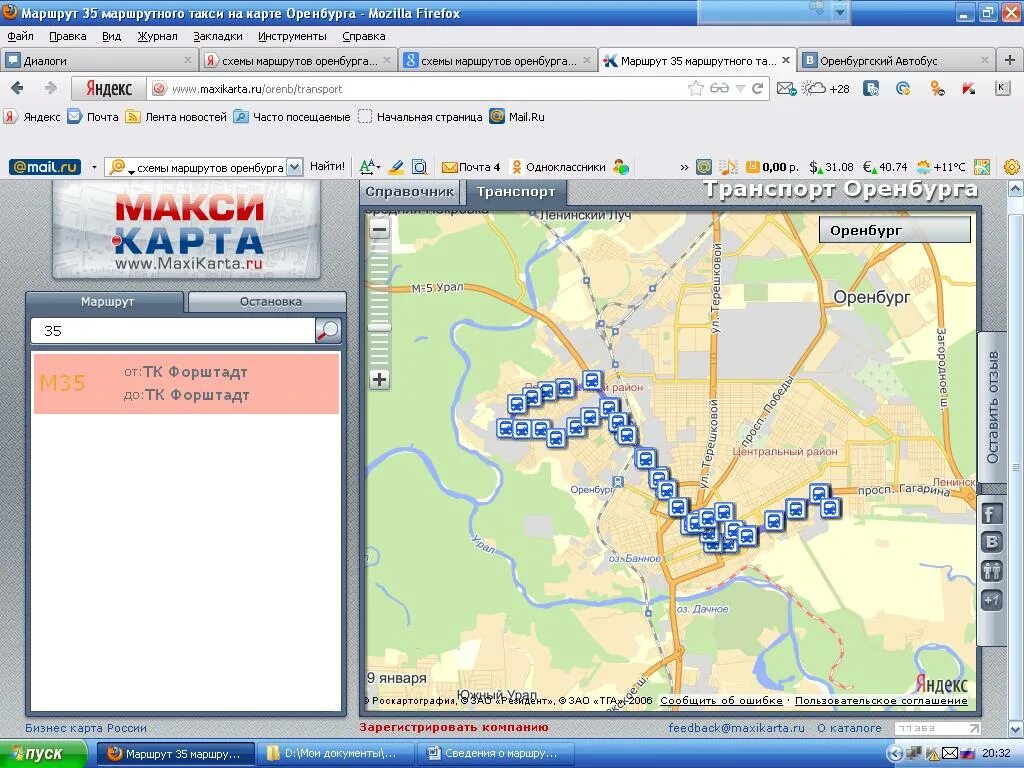This screenshot has height=768, width=1024.
Task: Open the Сведения о маршру… taskbar window
Action: coord(494,753)
